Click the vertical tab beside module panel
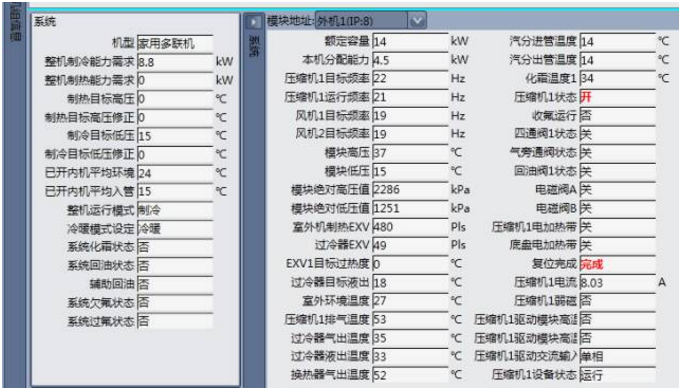This screenshot has width=686, height=392. click(x=254, y=47)
